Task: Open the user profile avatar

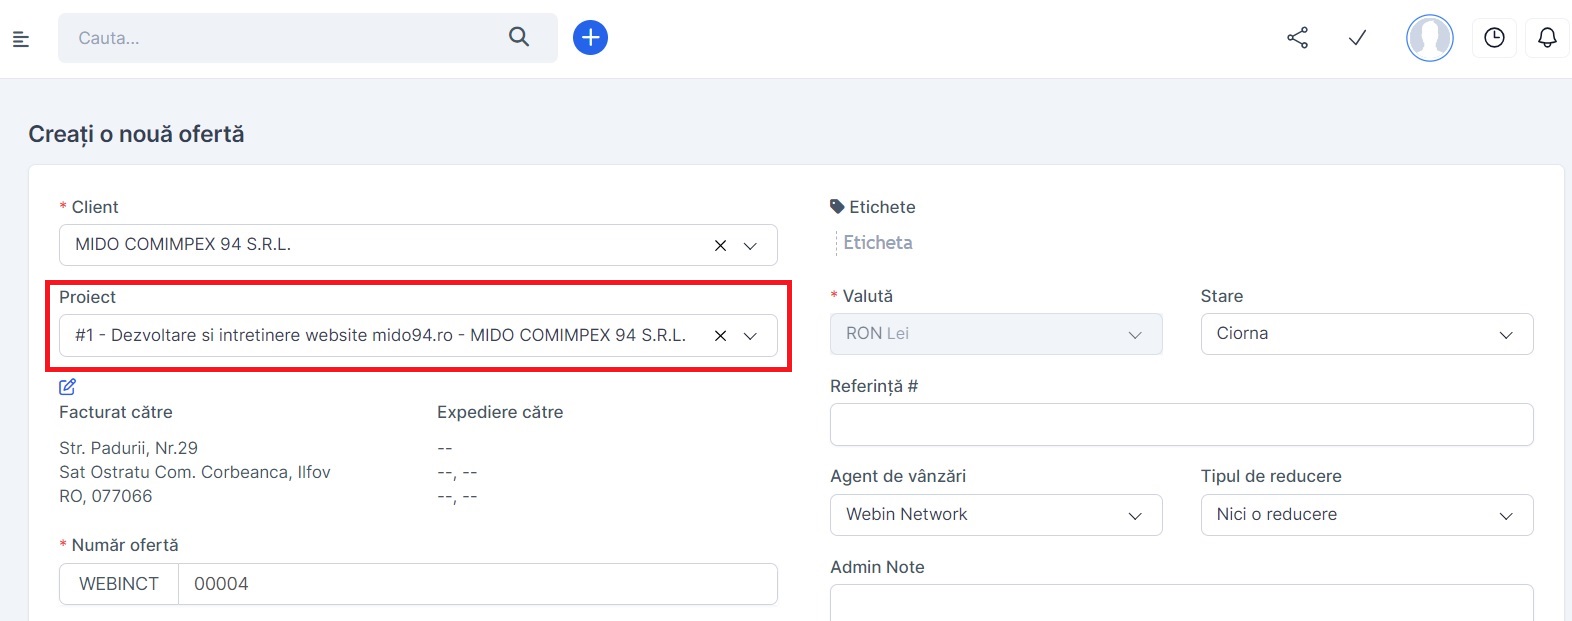Action: click(x=1430, y=38)
